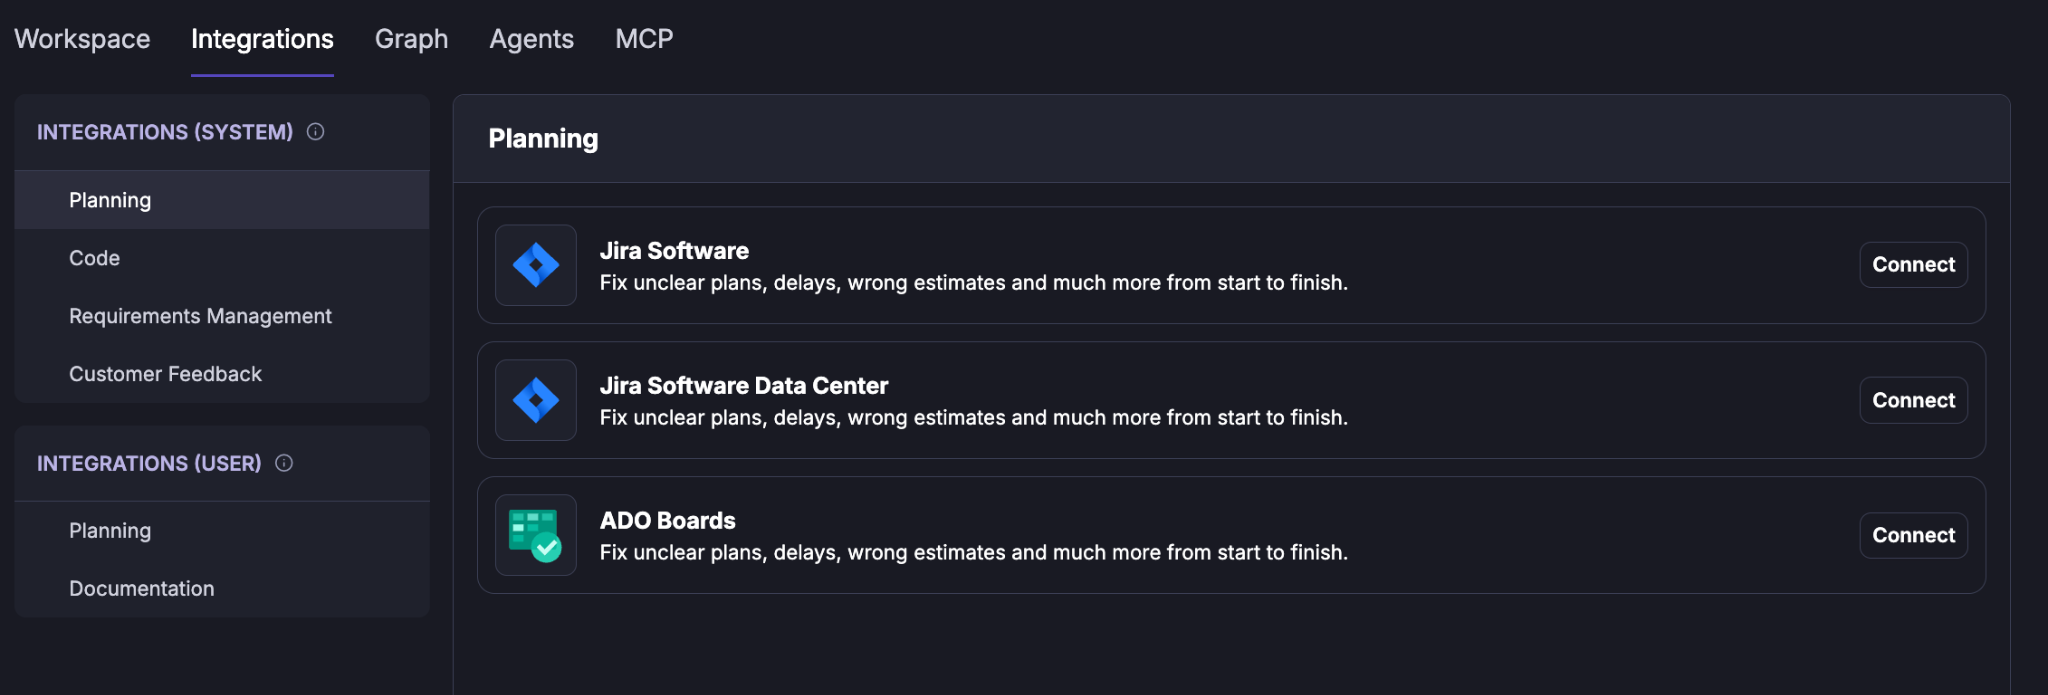
Task: Open Requirements Management category
Action: tap(222, 316)
